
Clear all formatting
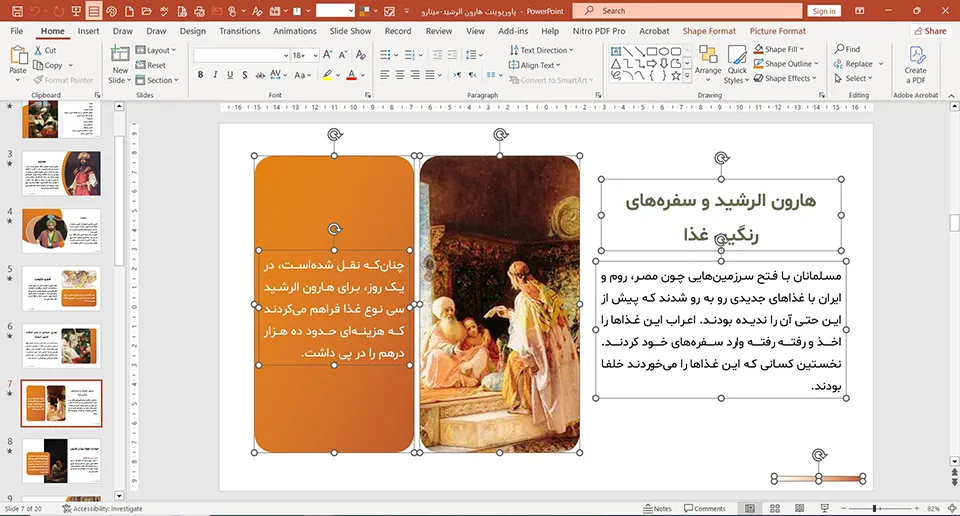point(361,54)
